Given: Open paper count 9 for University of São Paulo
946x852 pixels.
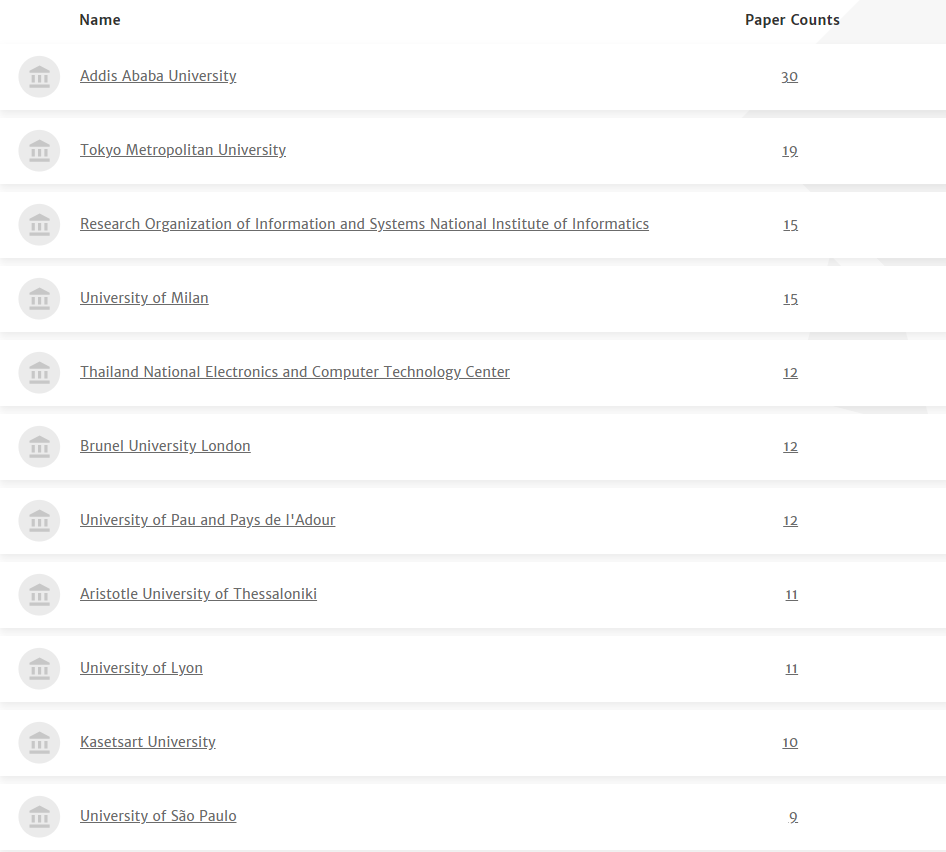Looking at the screenshot, I should coord(793,817).
